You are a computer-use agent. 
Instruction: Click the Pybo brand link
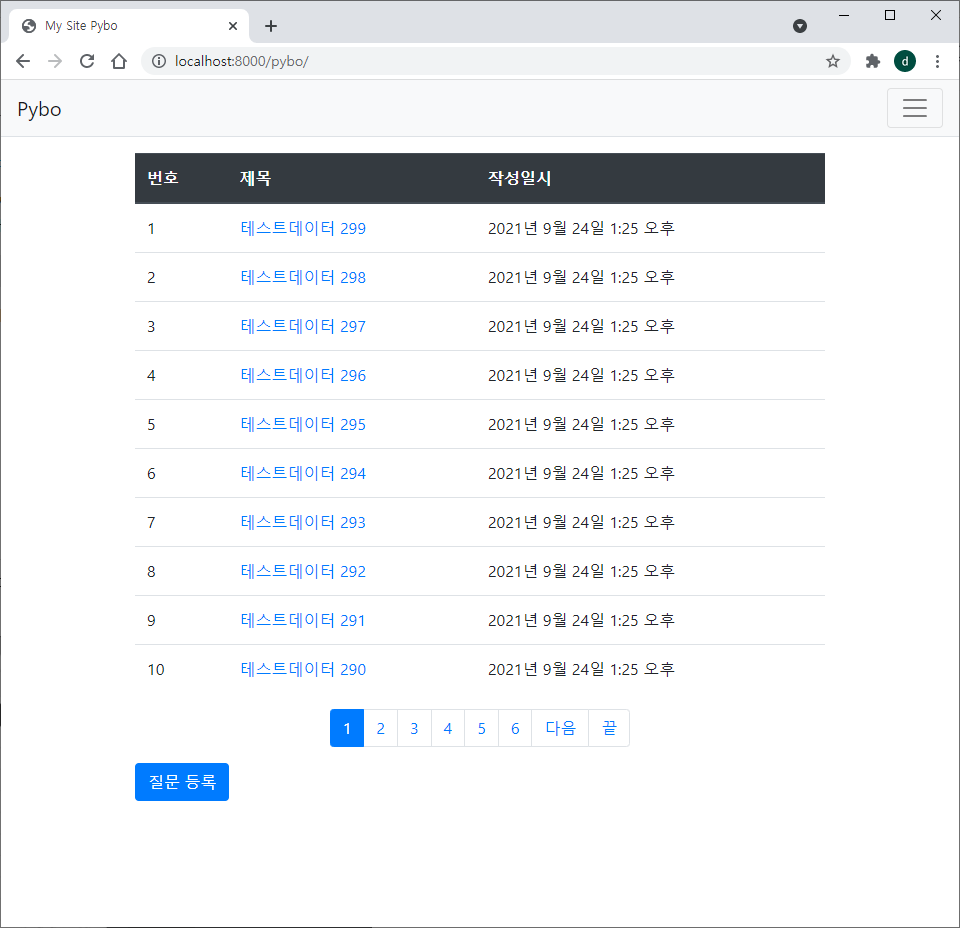(x=39, y=109)
